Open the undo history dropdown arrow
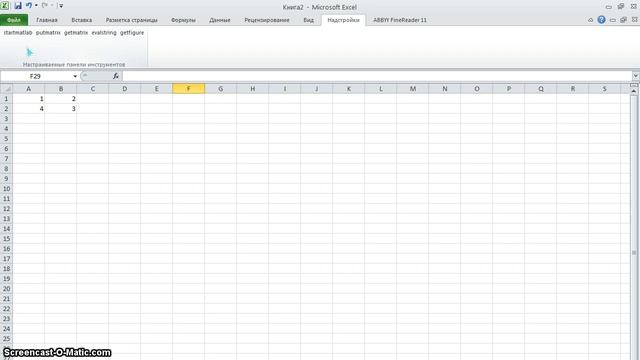Screen dimensions: 640x360 36,6
